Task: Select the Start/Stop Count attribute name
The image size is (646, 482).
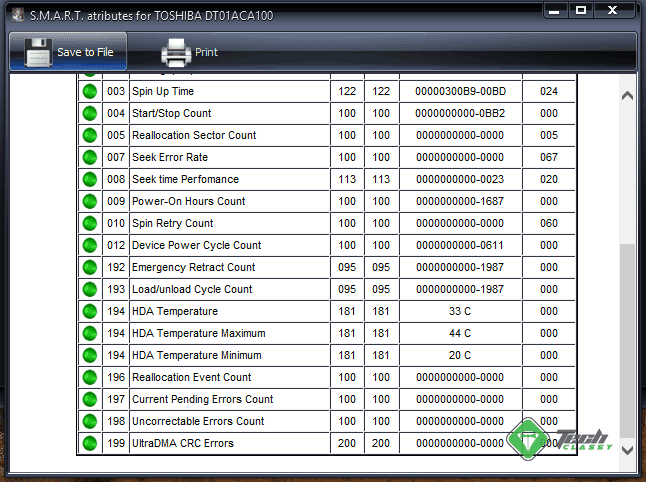Action: click(x=171, y=113)
